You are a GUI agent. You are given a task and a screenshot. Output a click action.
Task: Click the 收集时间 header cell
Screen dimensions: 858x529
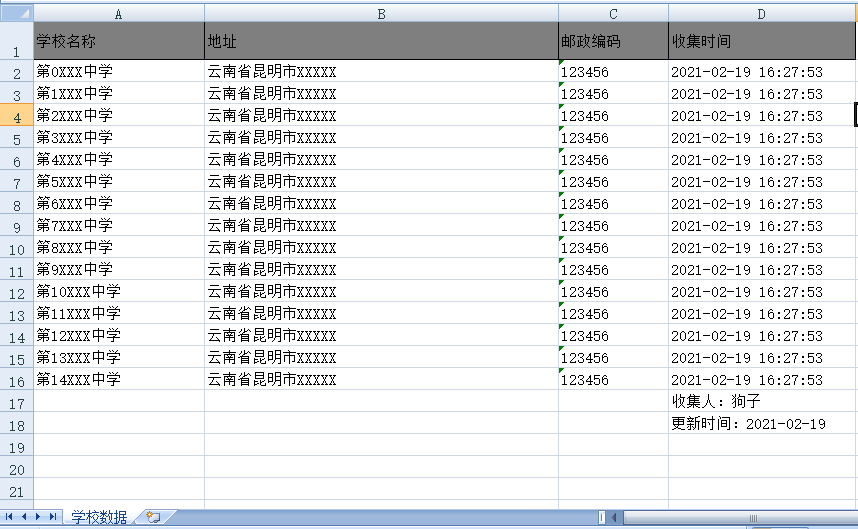click(762, 41)
